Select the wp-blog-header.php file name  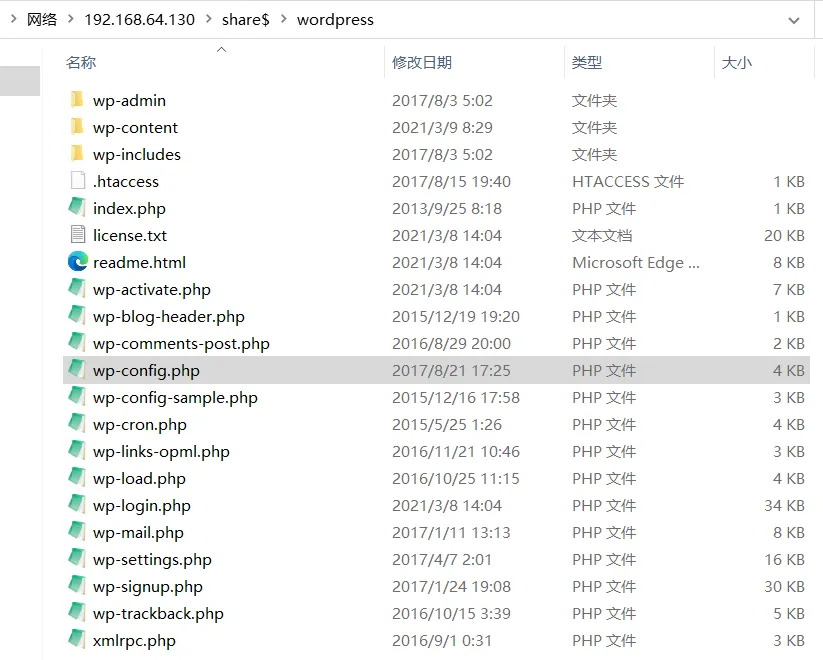tap(169, 317)
